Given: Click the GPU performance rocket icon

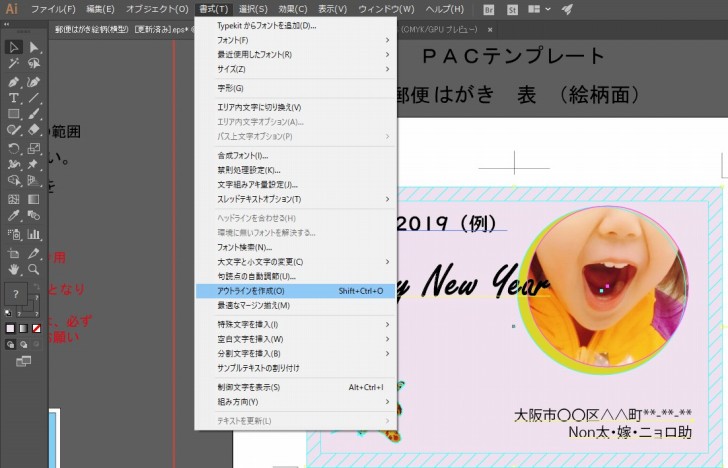Looking at the screenshot, I should [567, 9].
